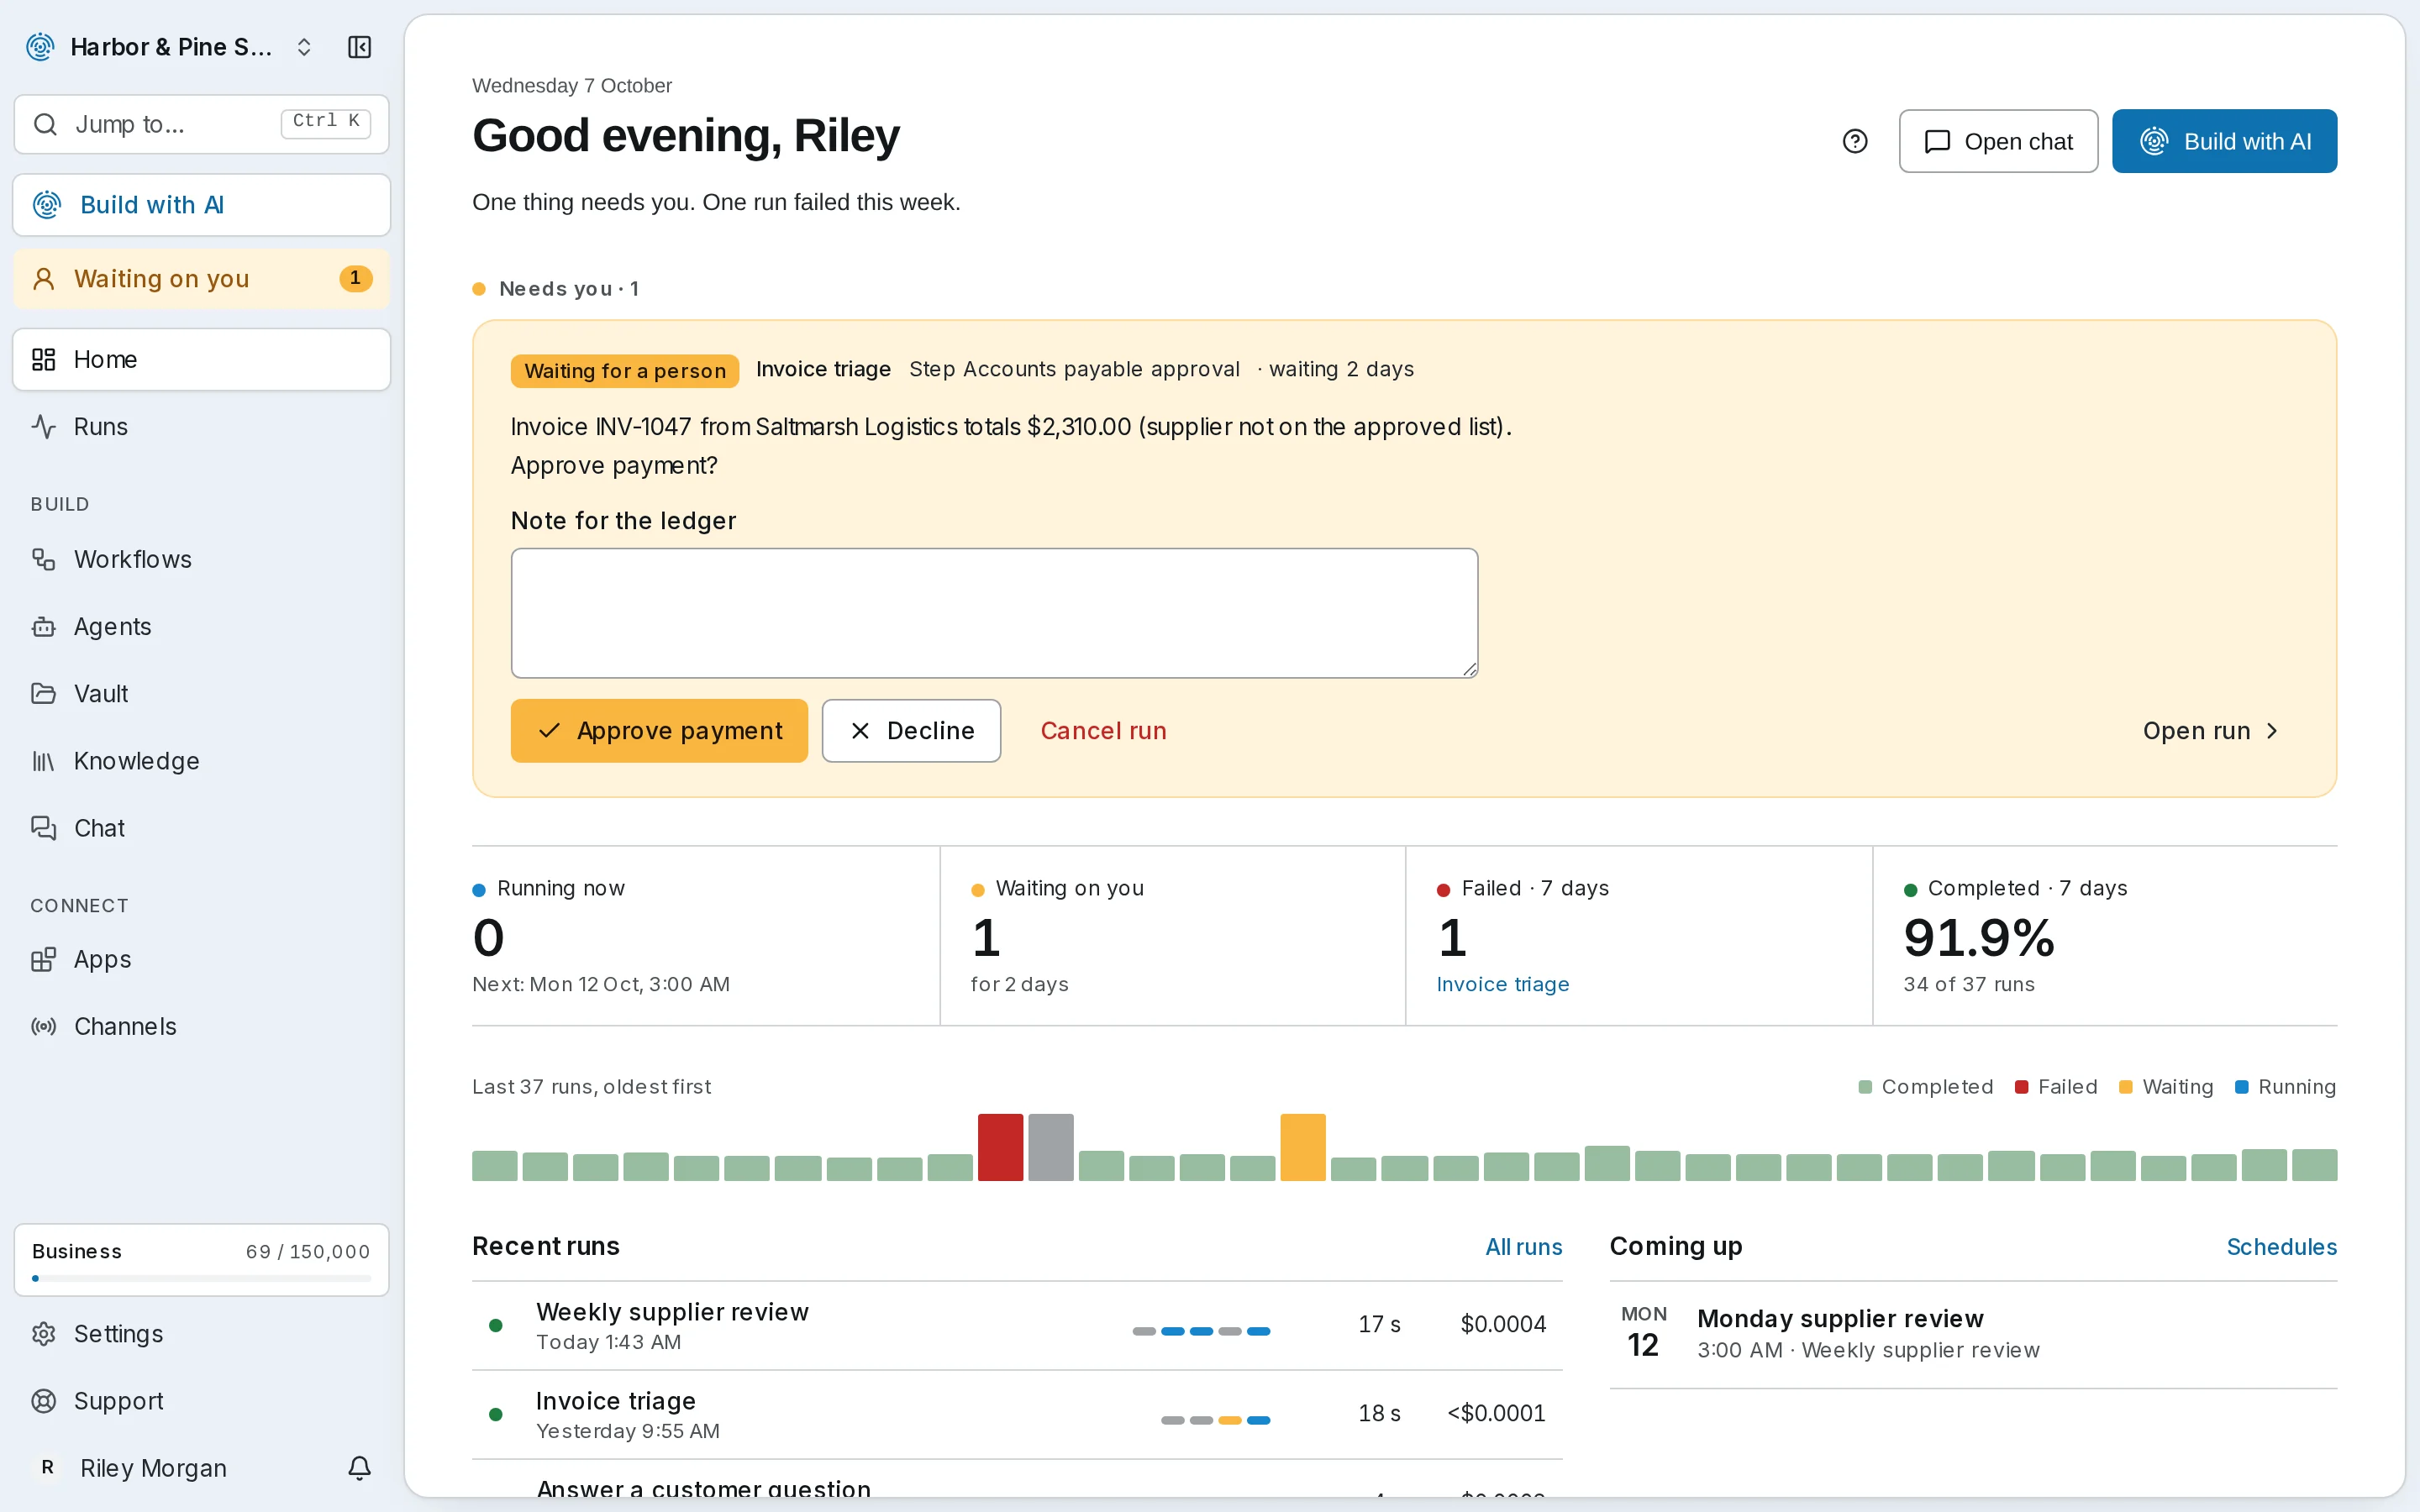The image size is (2420, 1512).
Task: Collapse the sidebar panel icon
Action: click(359, 47)
